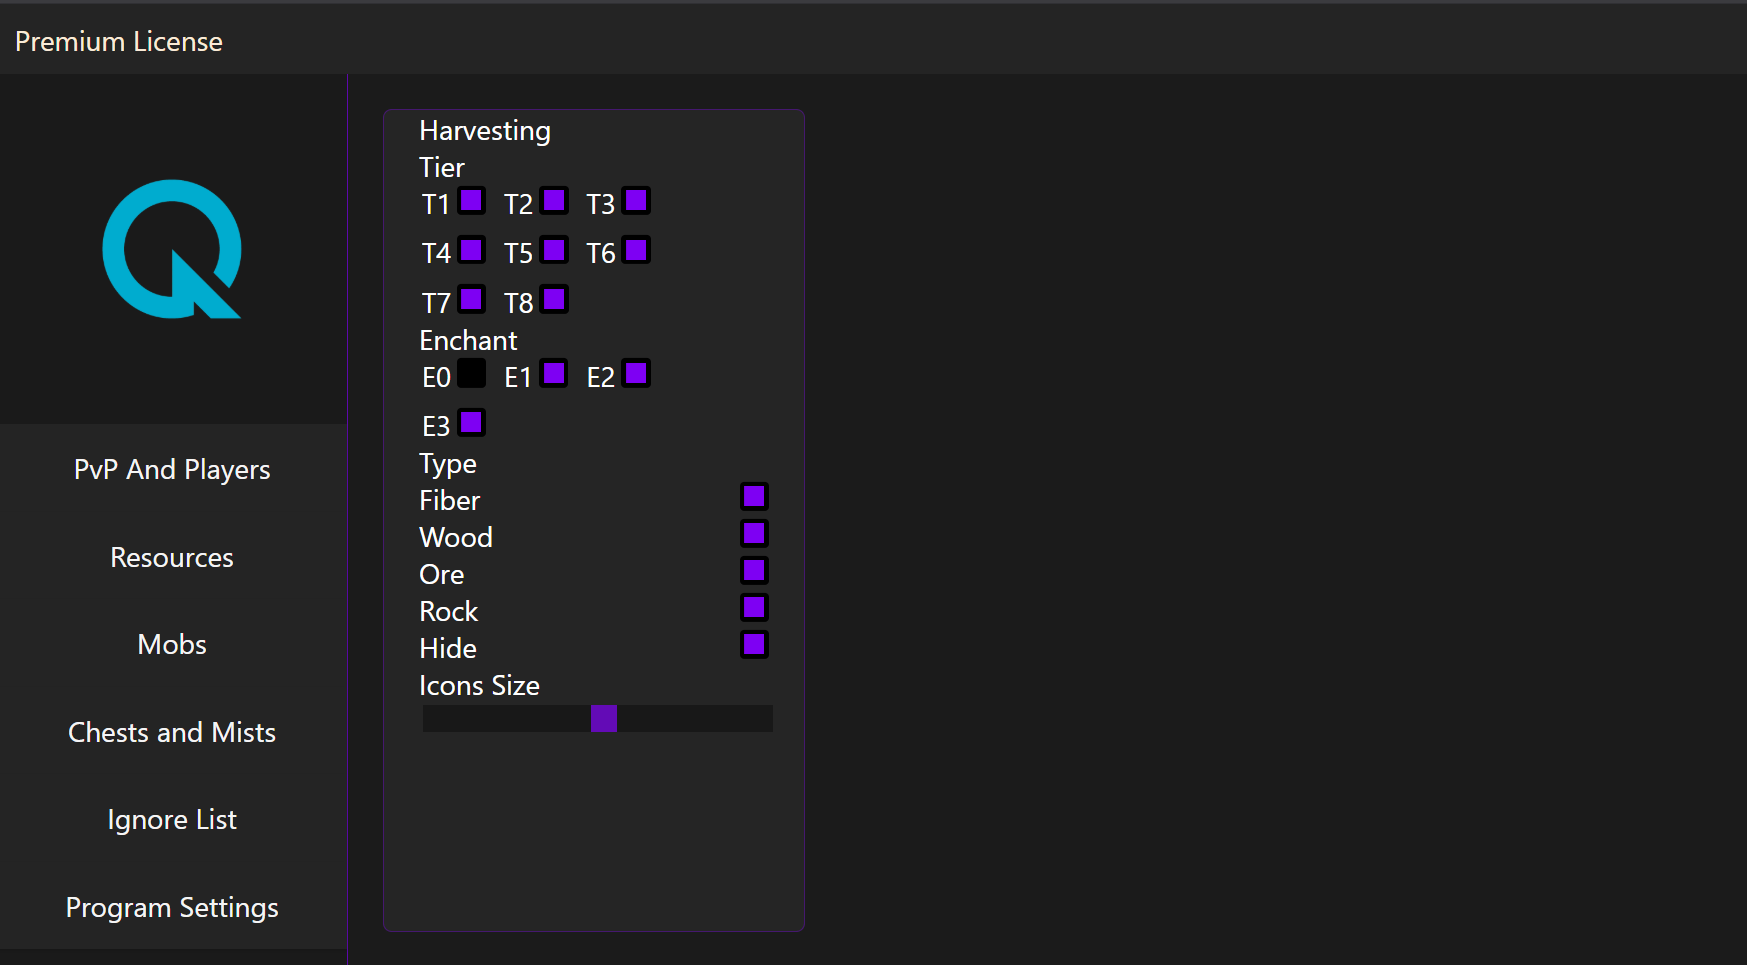Open the PvP And Players section

click(x=172, y=469)
